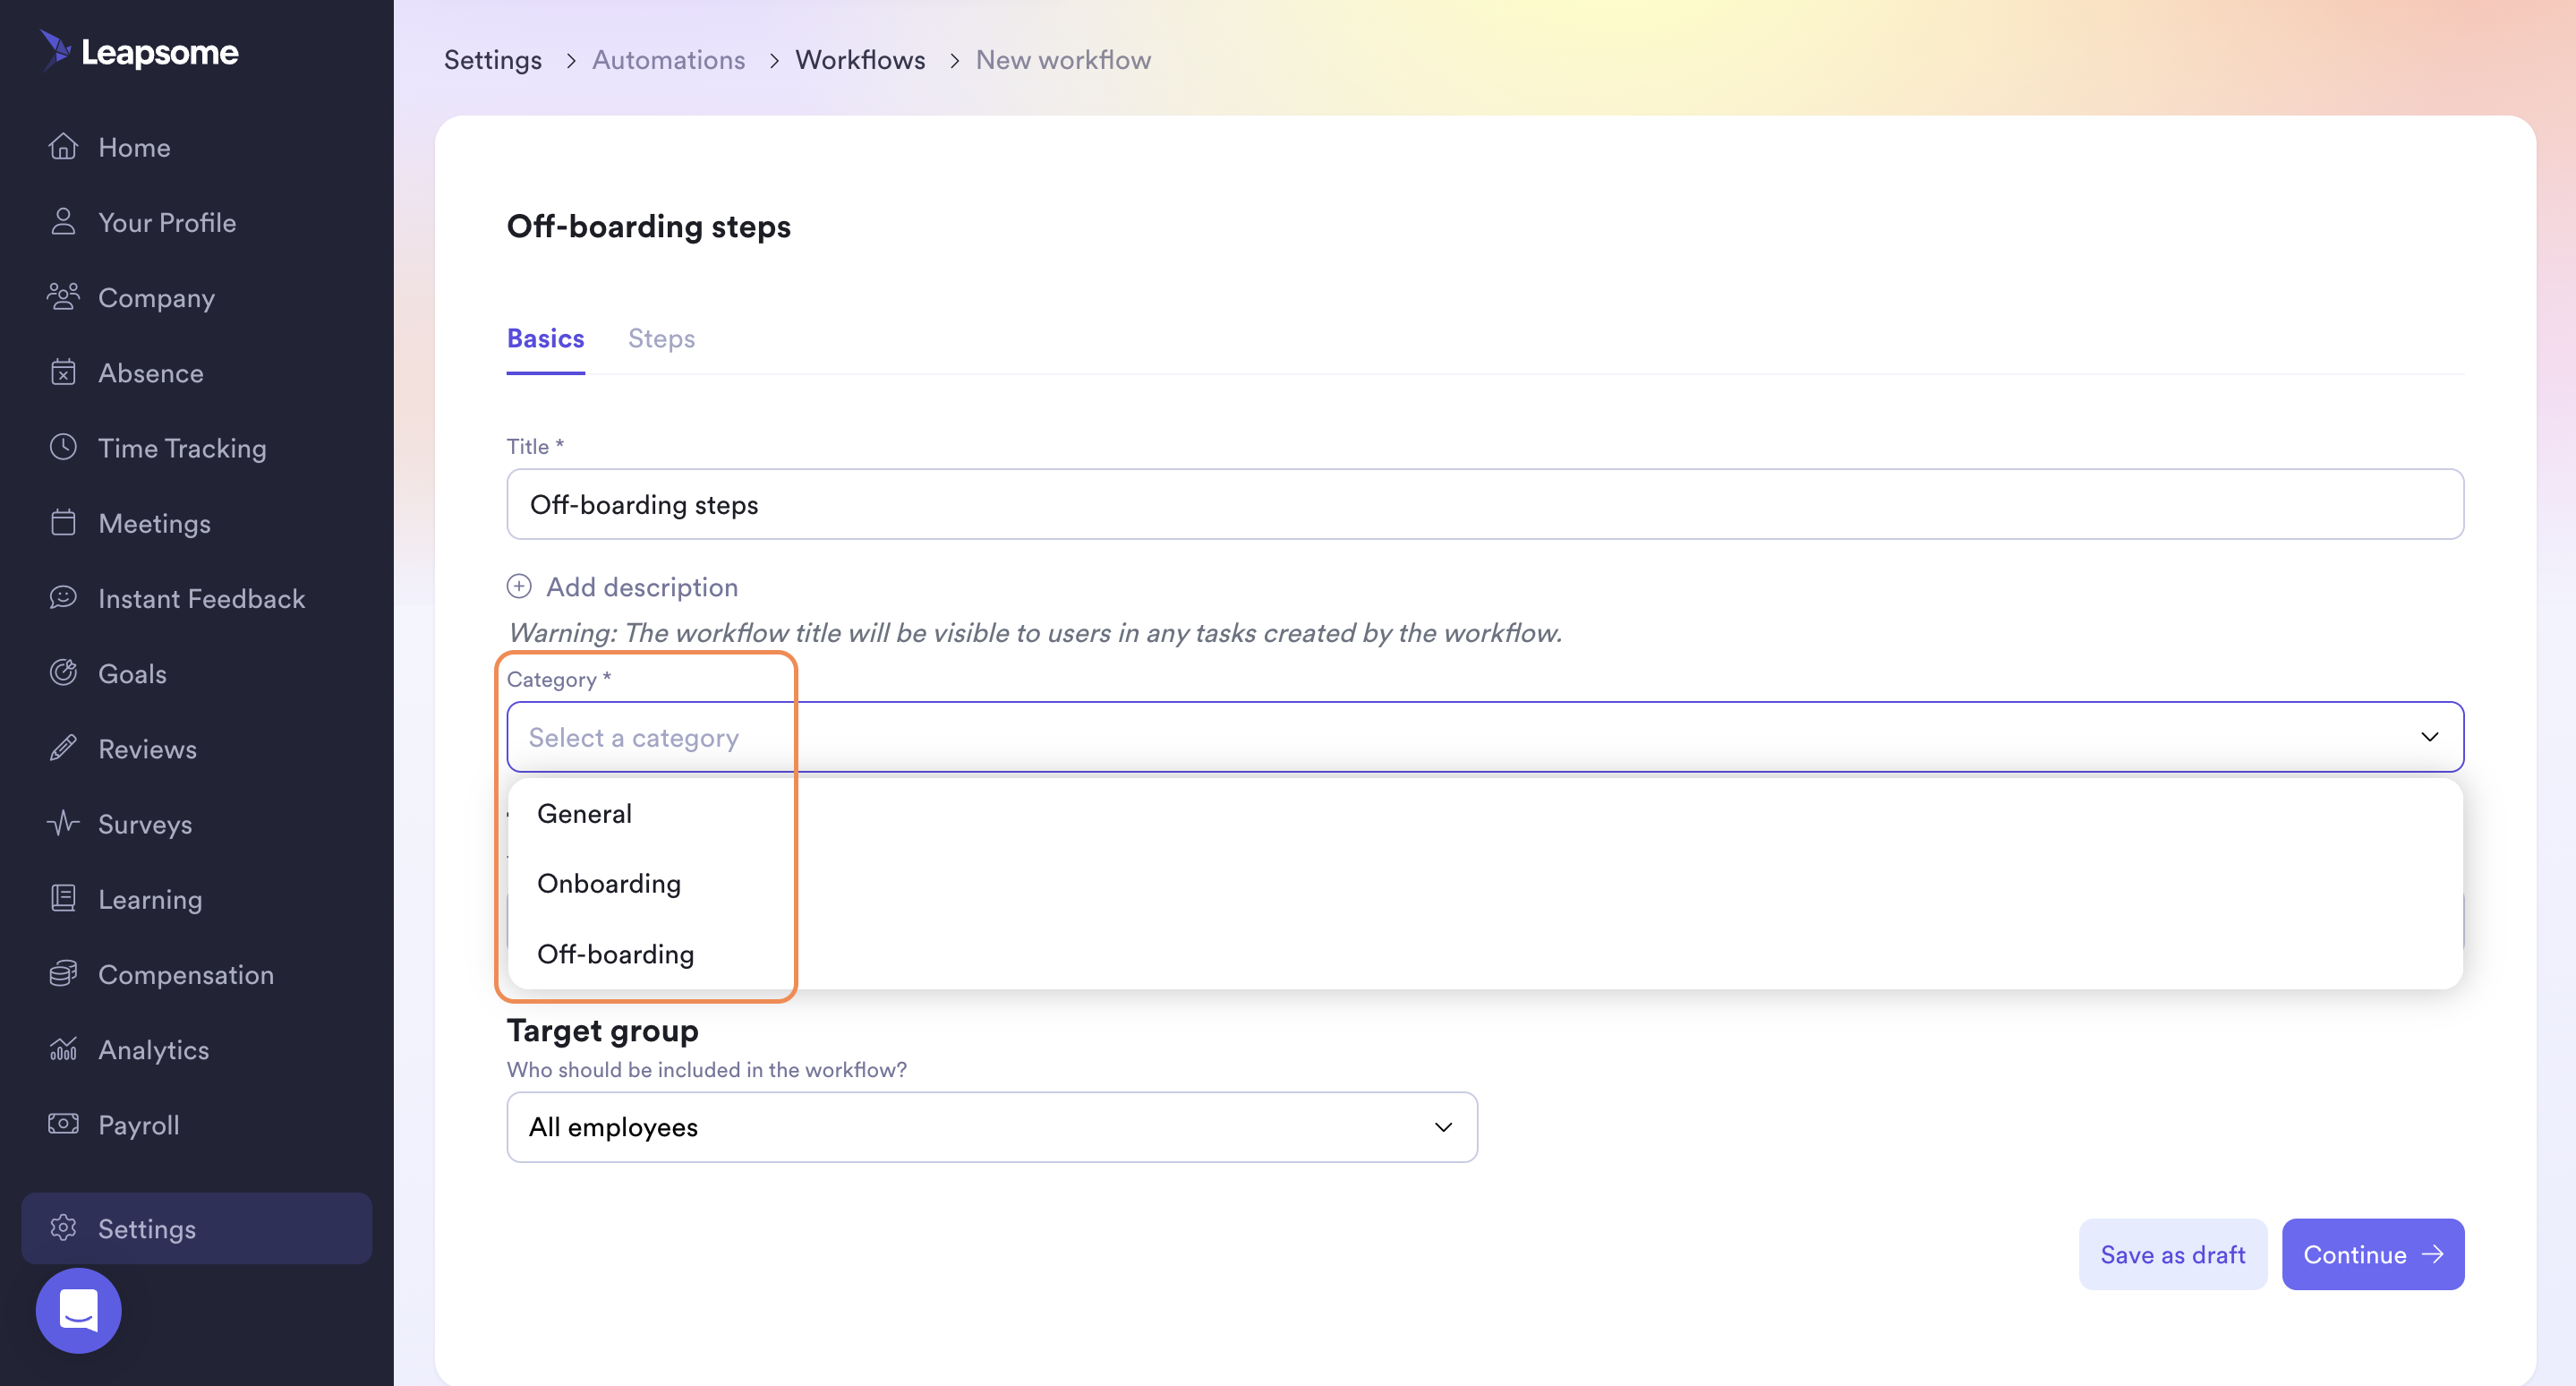Click the Surveys pulse icon

pyautogui.click(x=63, y=823)
